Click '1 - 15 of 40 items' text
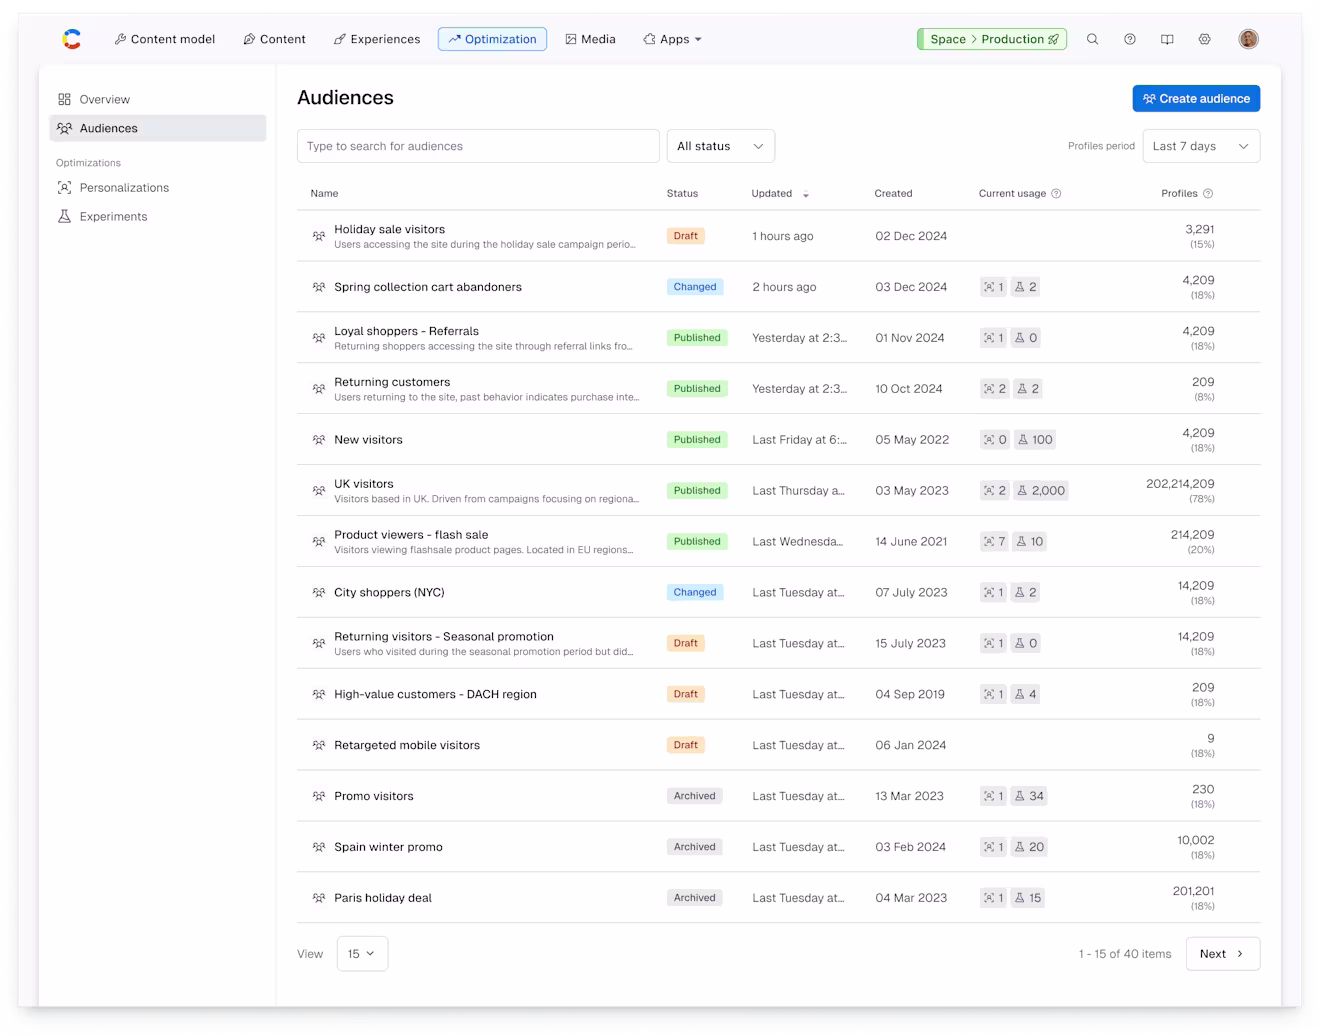This screenshot has height=1036, width=1320. click(x=1125, y=954)
